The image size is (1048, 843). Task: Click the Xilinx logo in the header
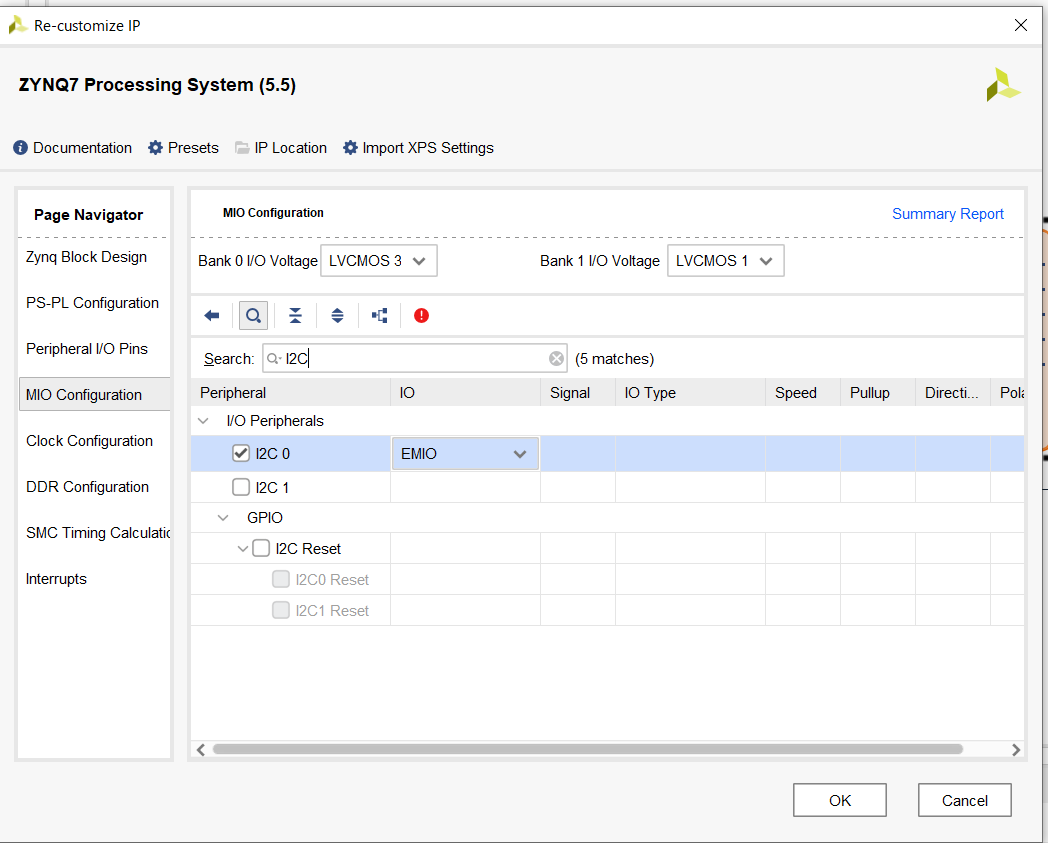[1003, 85]
